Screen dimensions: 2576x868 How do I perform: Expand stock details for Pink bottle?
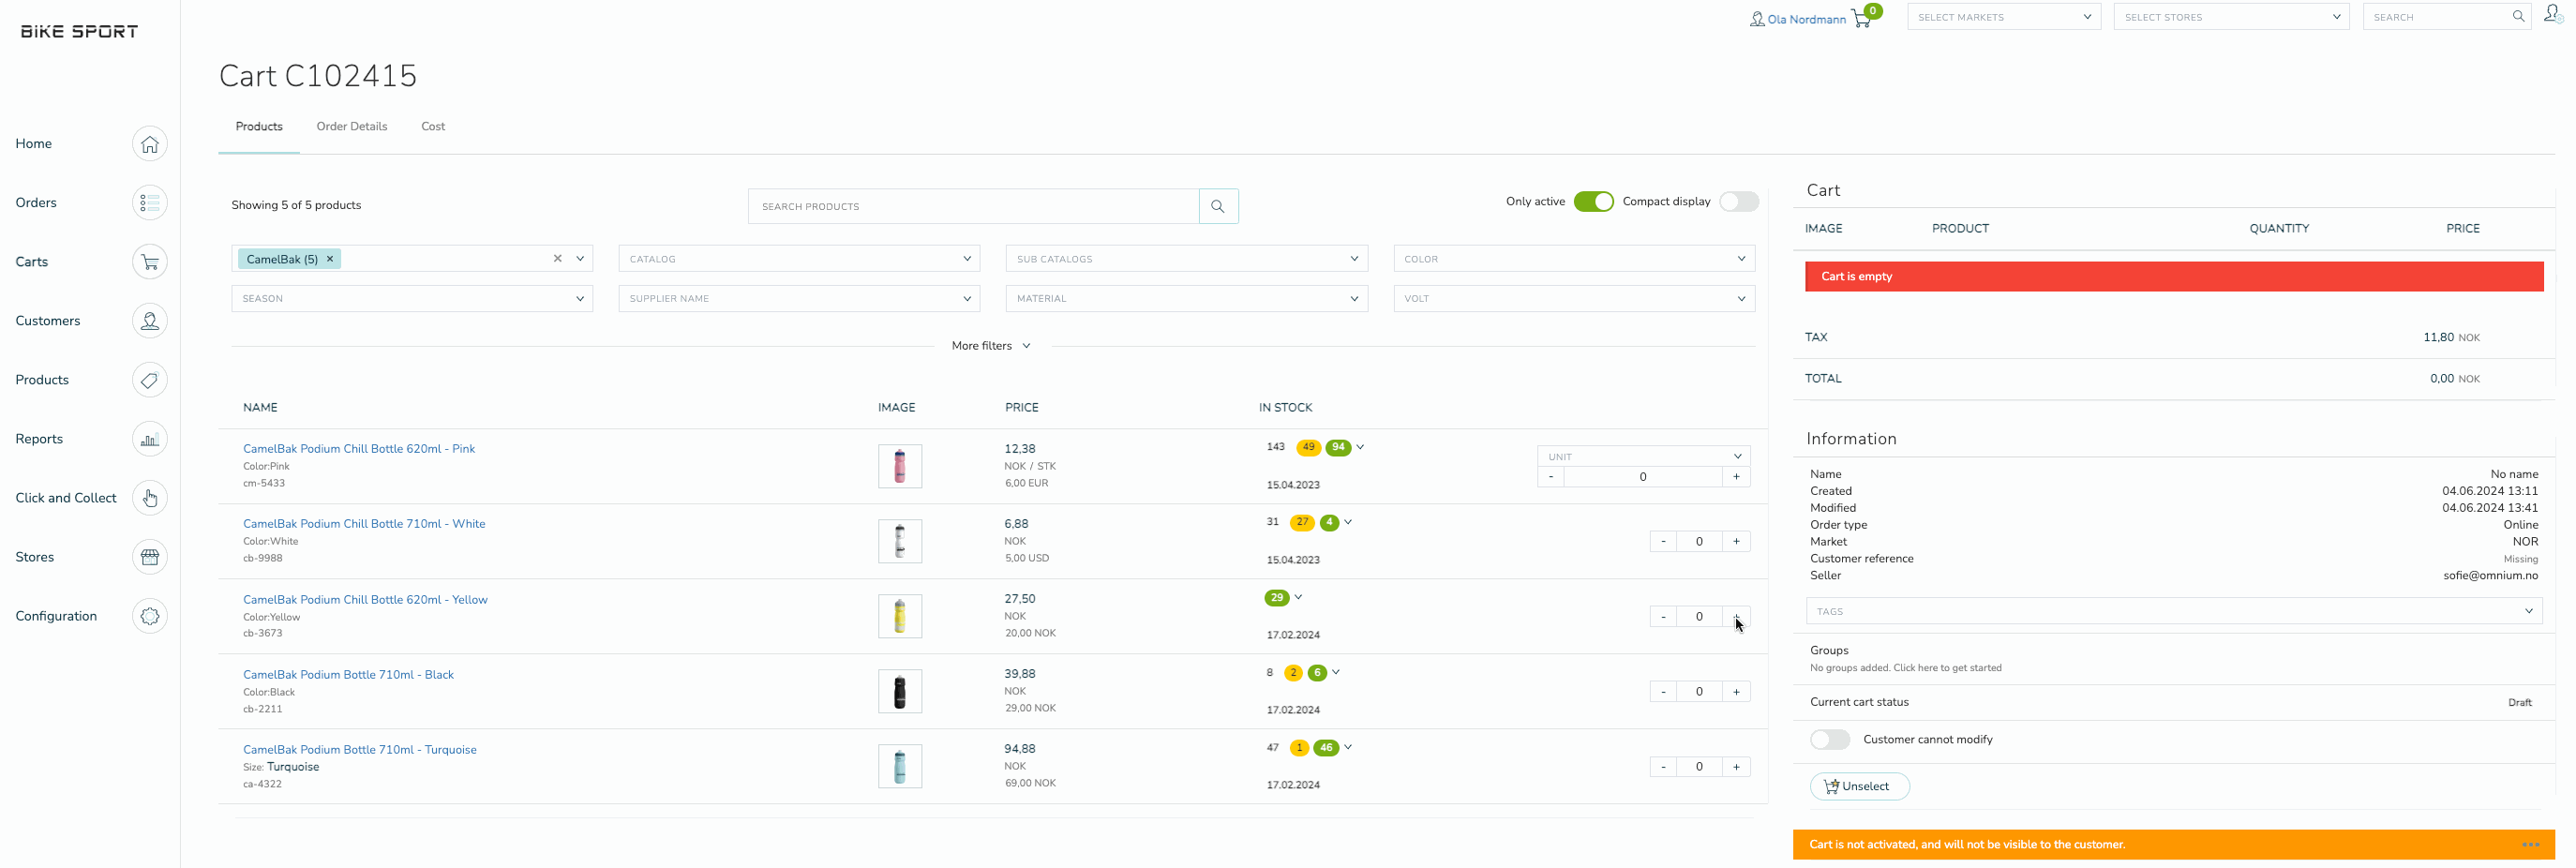coord(1360,447)
